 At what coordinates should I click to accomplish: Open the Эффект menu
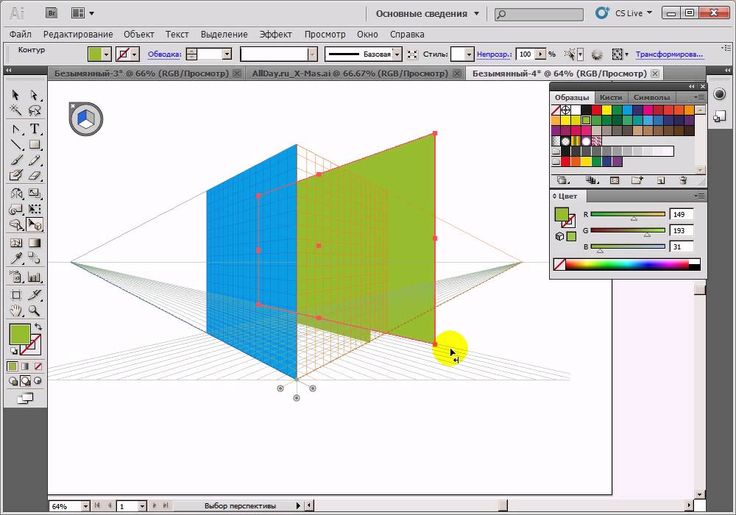(x=276, y=34)
